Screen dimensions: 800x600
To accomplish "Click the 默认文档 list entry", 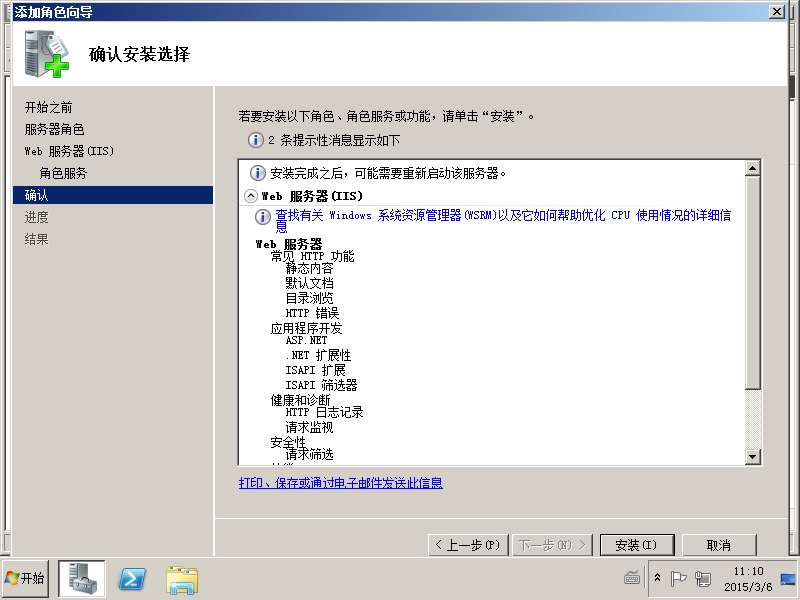I will click(309, 283).
